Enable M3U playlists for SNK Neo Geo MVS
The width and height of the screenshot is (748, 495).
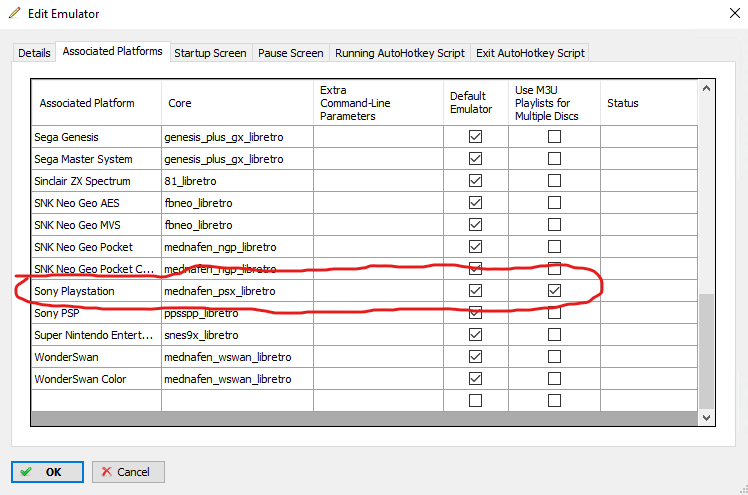point(554,225)
